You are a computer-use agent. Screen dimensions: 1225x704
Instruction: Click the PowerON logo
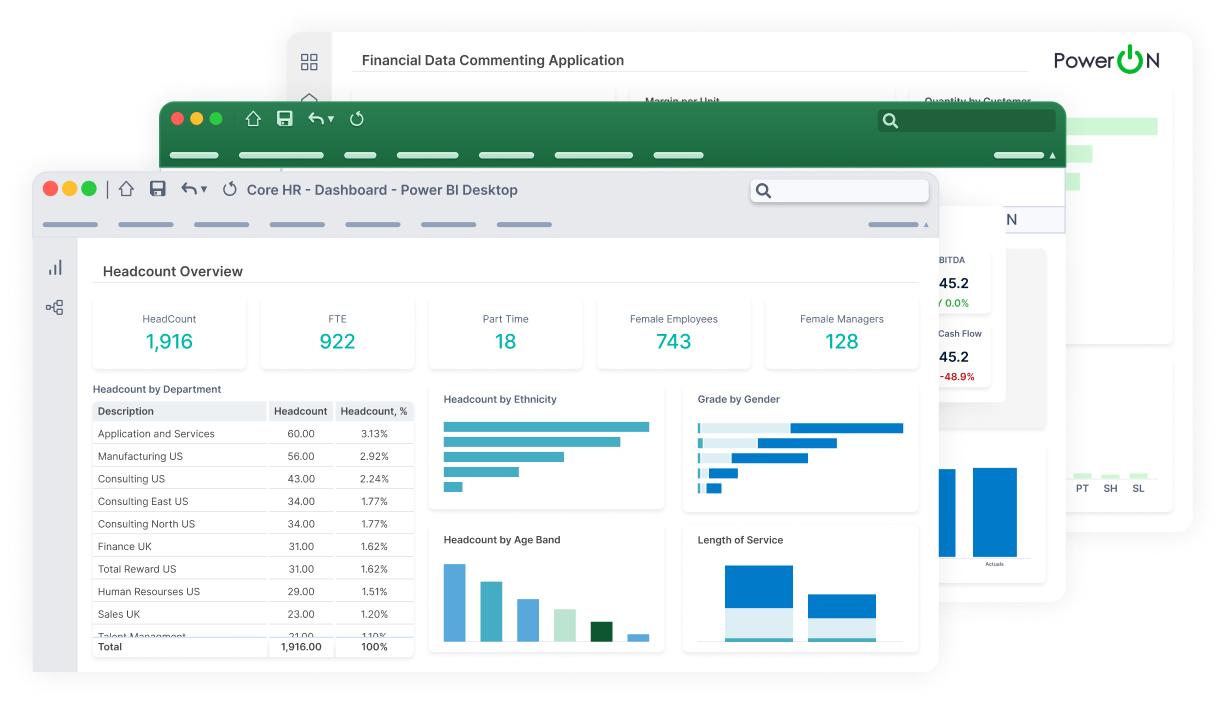[x=1106, y=60]
